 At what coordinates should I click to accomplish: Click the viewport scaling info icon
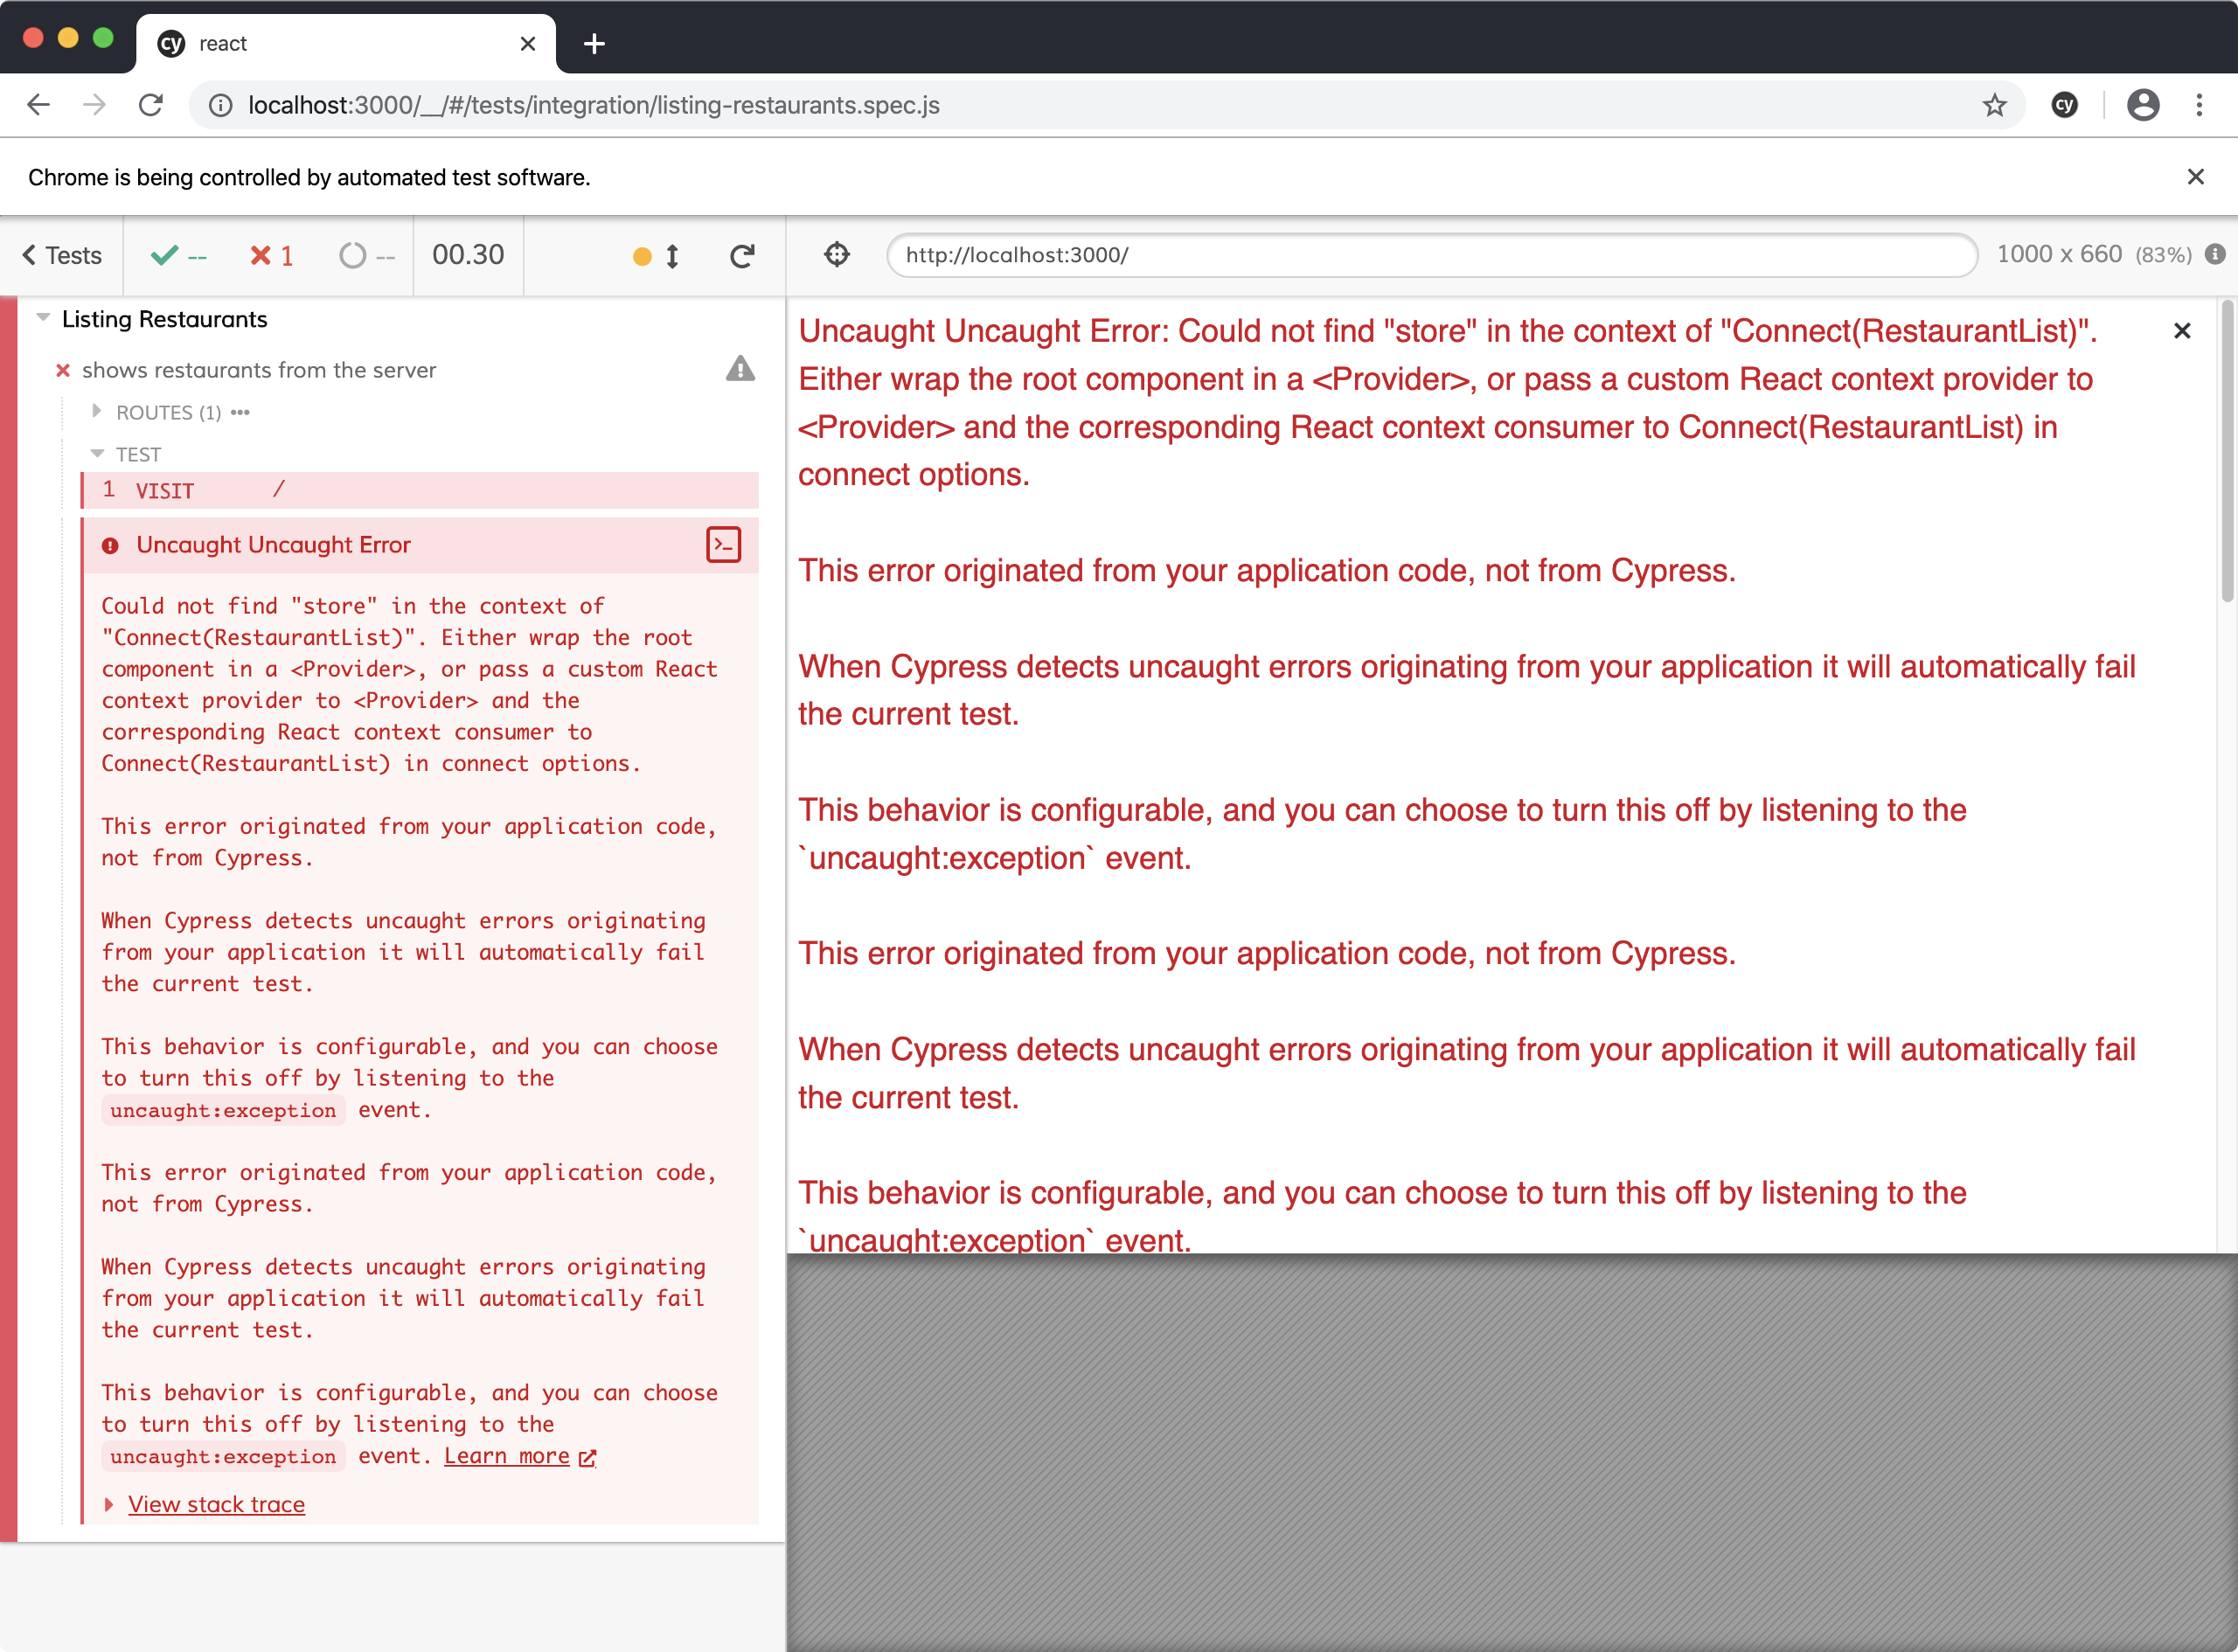[2215, 254]
